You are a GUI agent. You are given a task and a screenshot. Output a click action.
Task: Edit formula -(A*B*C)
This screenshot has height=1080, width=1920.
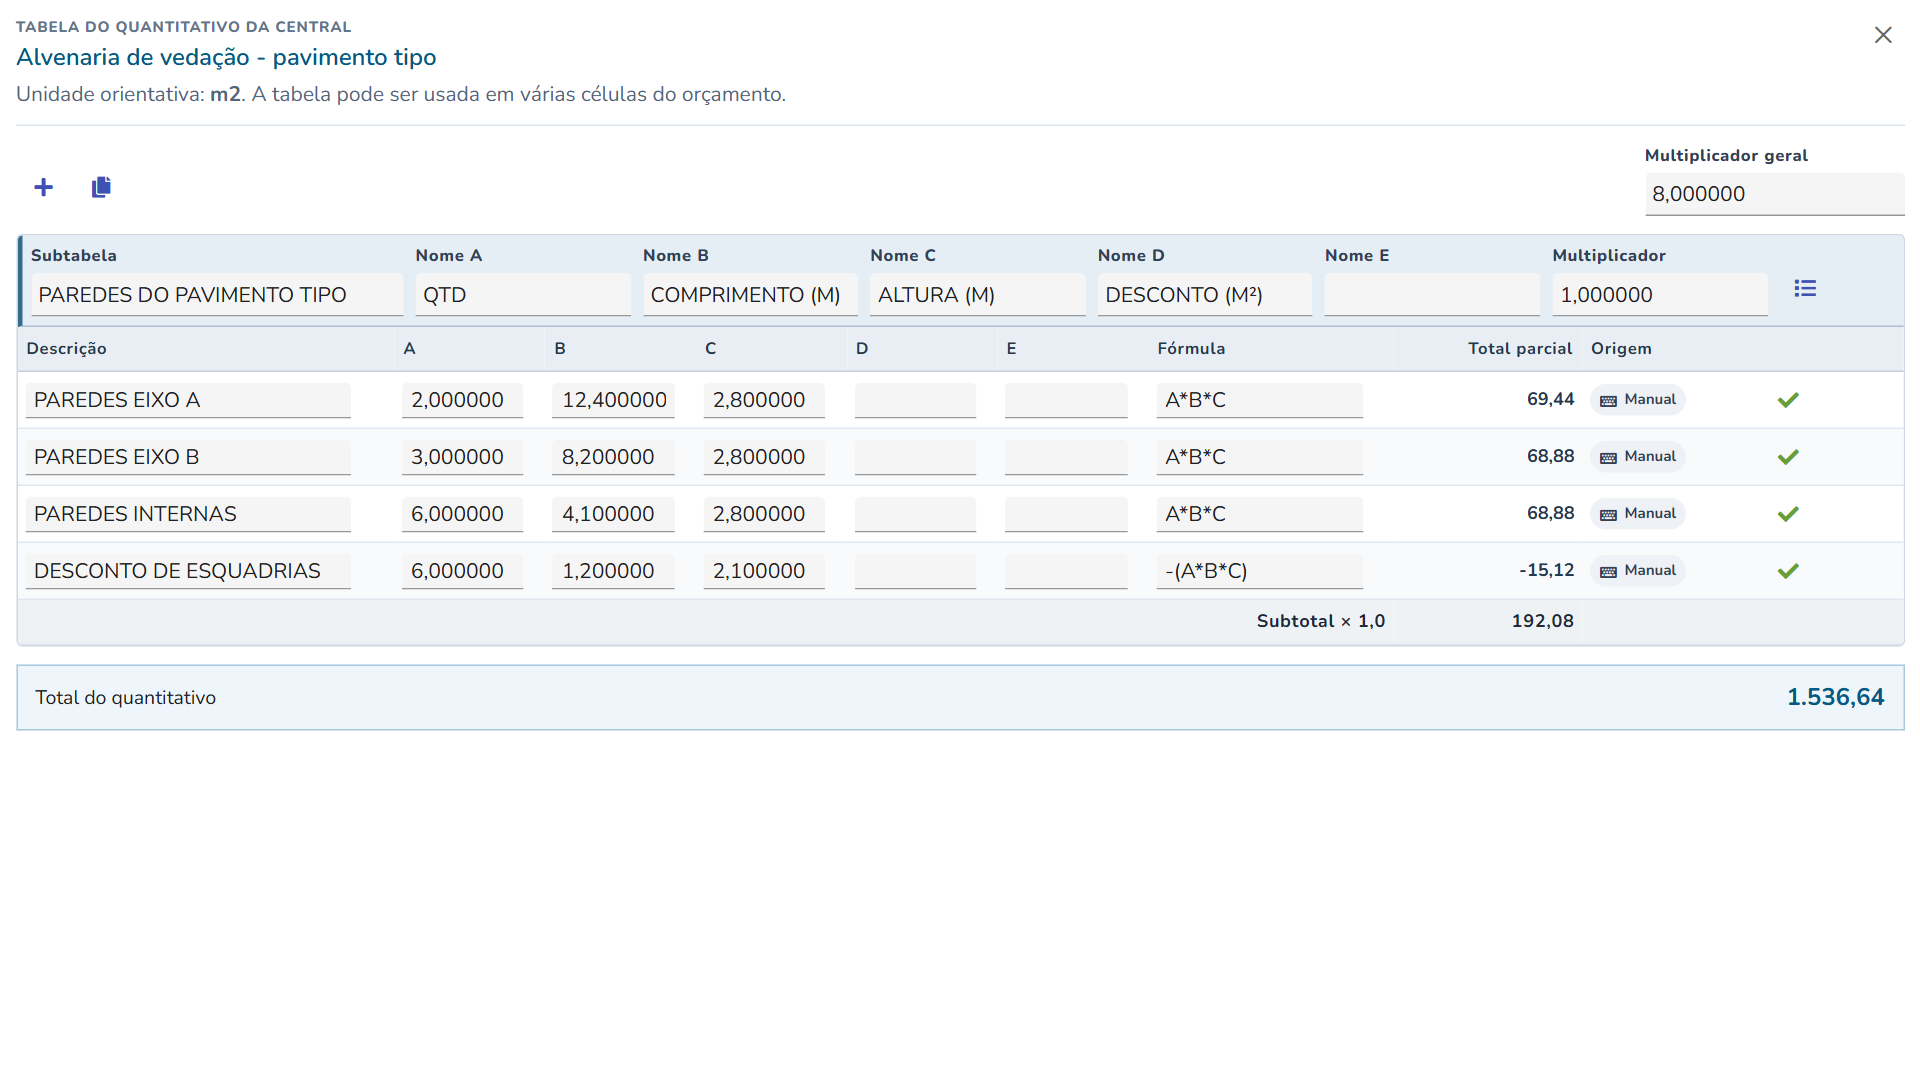1260,571
